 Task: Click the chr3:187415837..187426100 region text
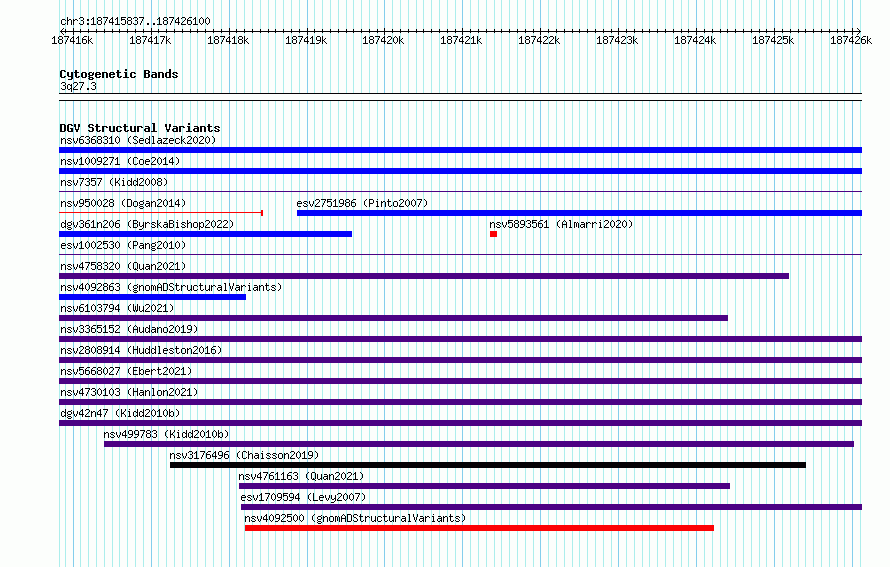coord(135,21)
